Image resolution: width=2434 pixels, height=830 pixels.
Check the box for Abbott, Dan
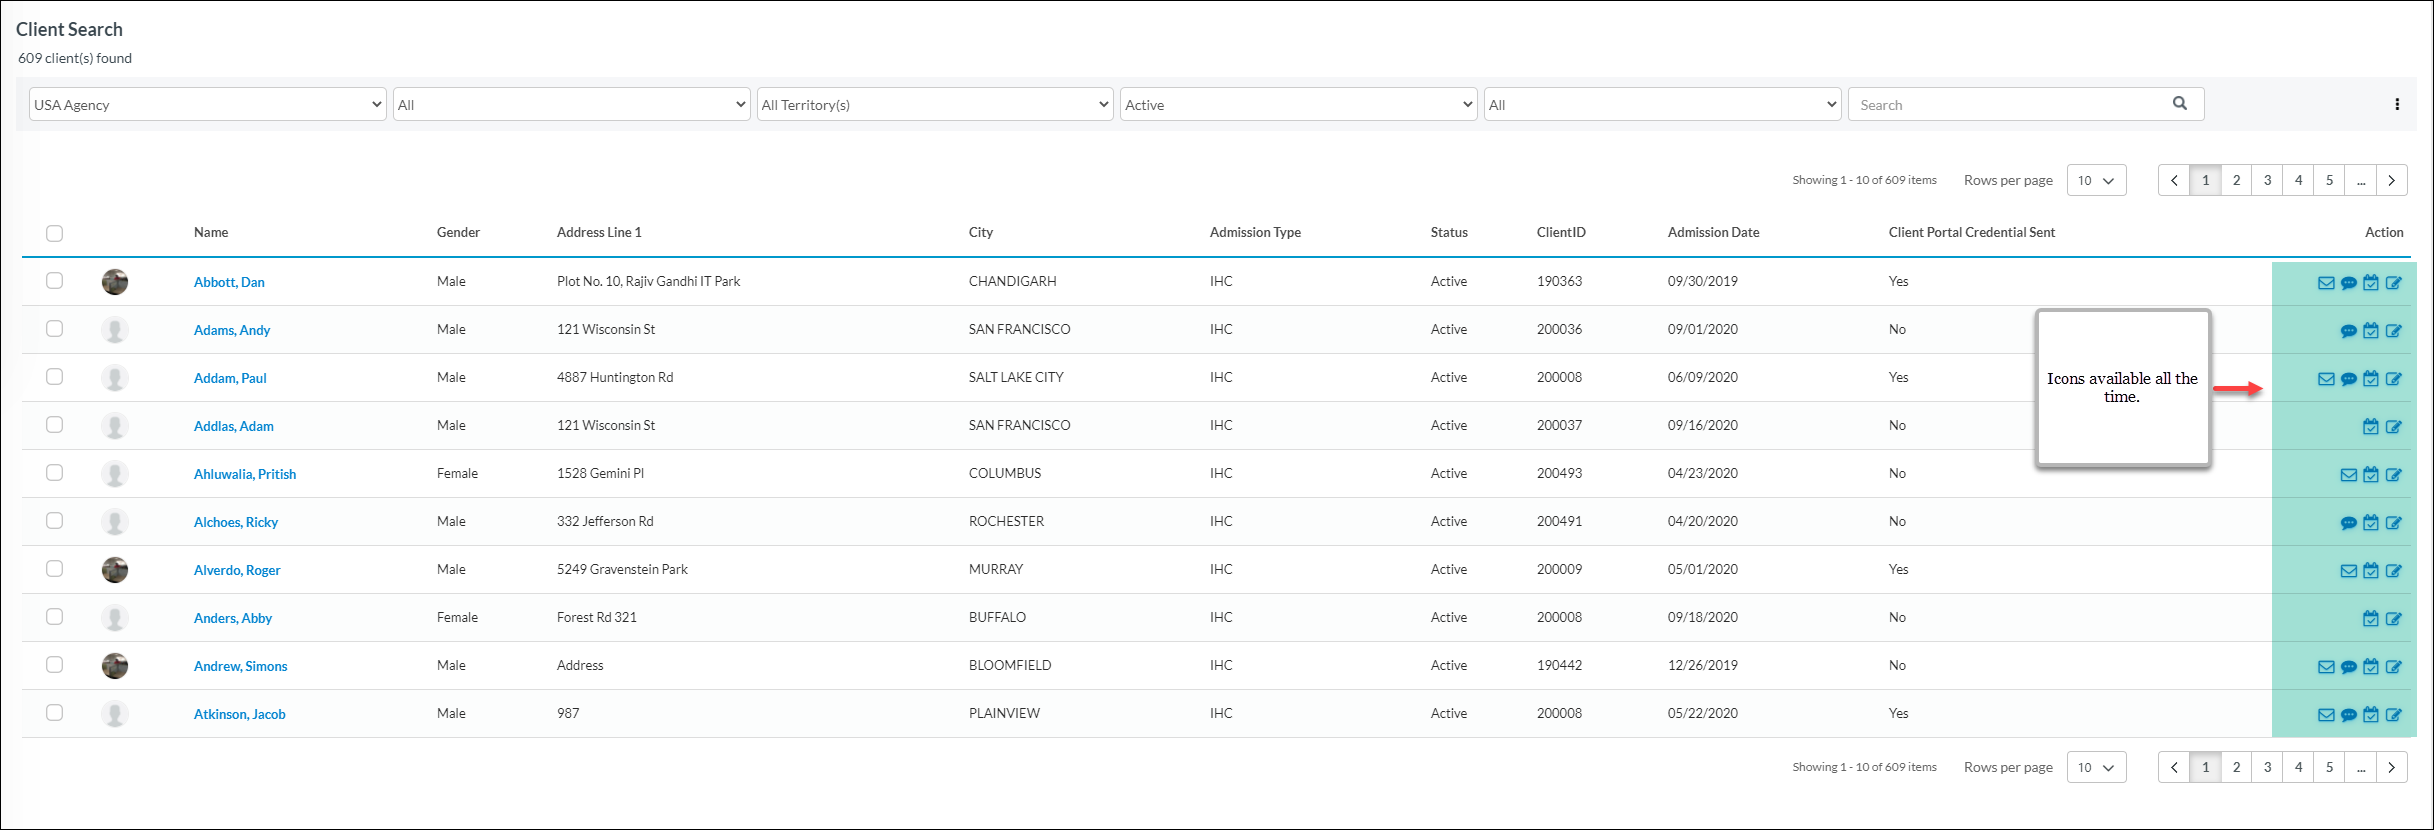[54, 281]
